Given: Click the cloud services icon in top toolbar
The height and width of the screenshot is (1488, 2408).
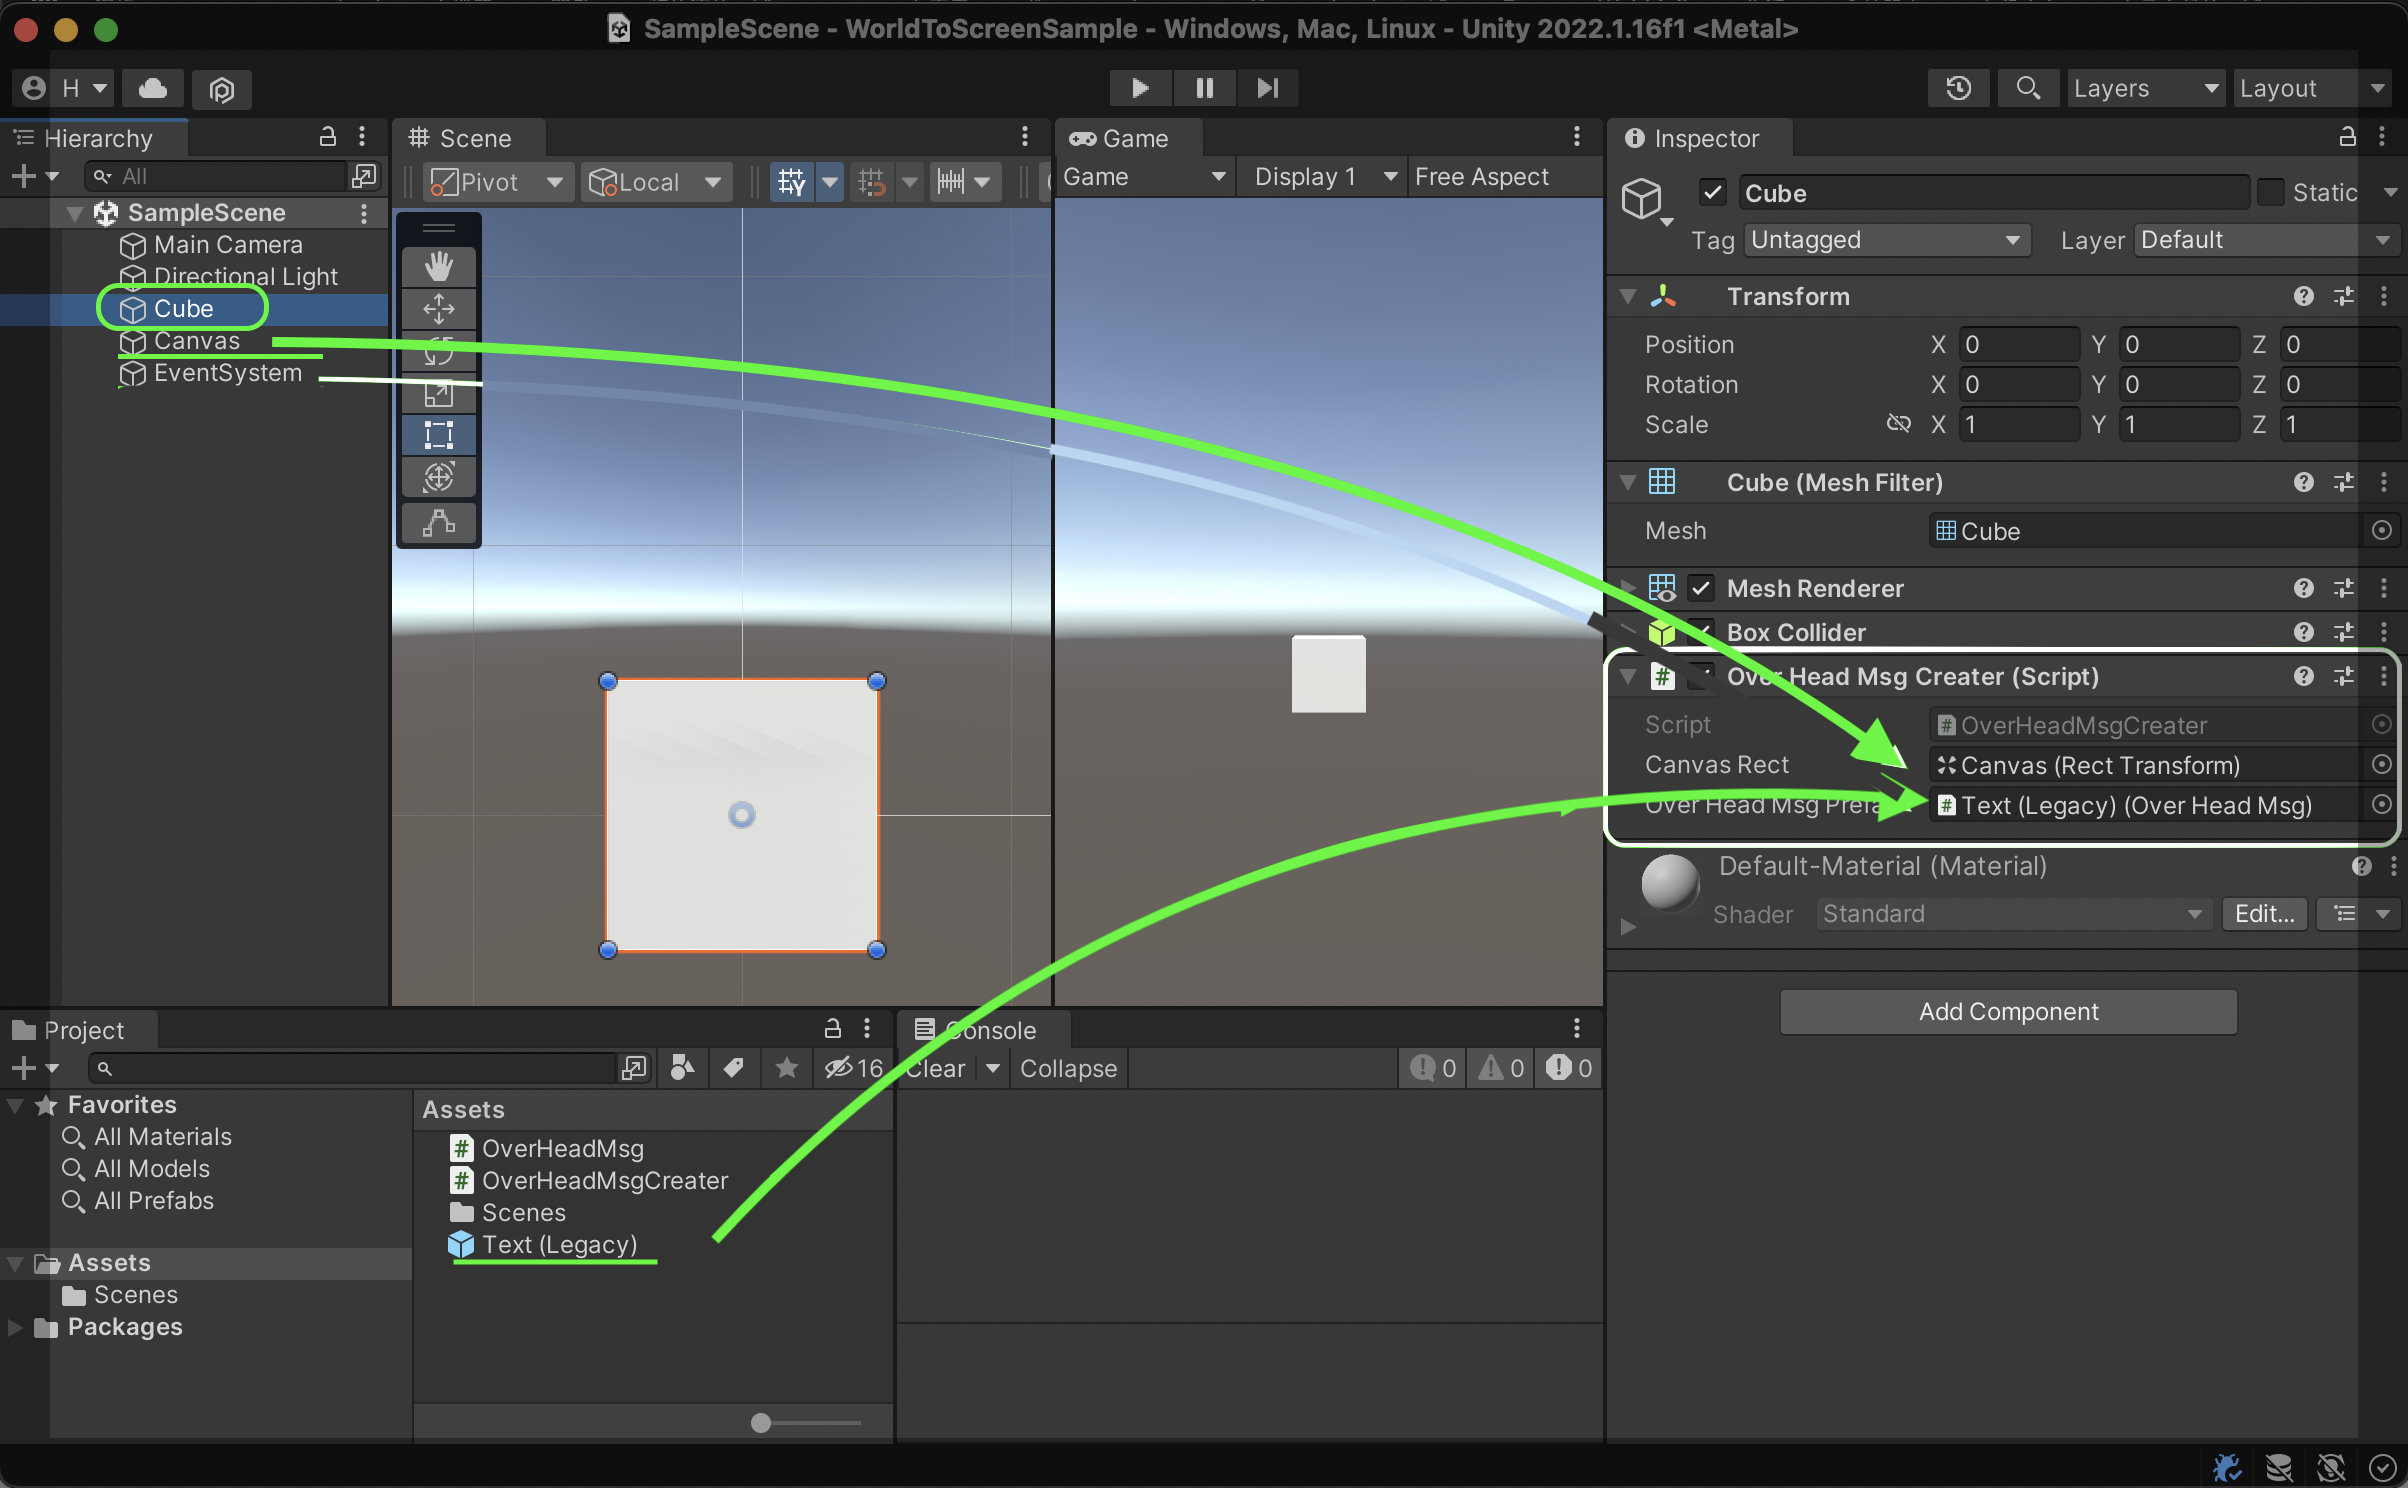Looking at the screenshot, I should [152, 88].
